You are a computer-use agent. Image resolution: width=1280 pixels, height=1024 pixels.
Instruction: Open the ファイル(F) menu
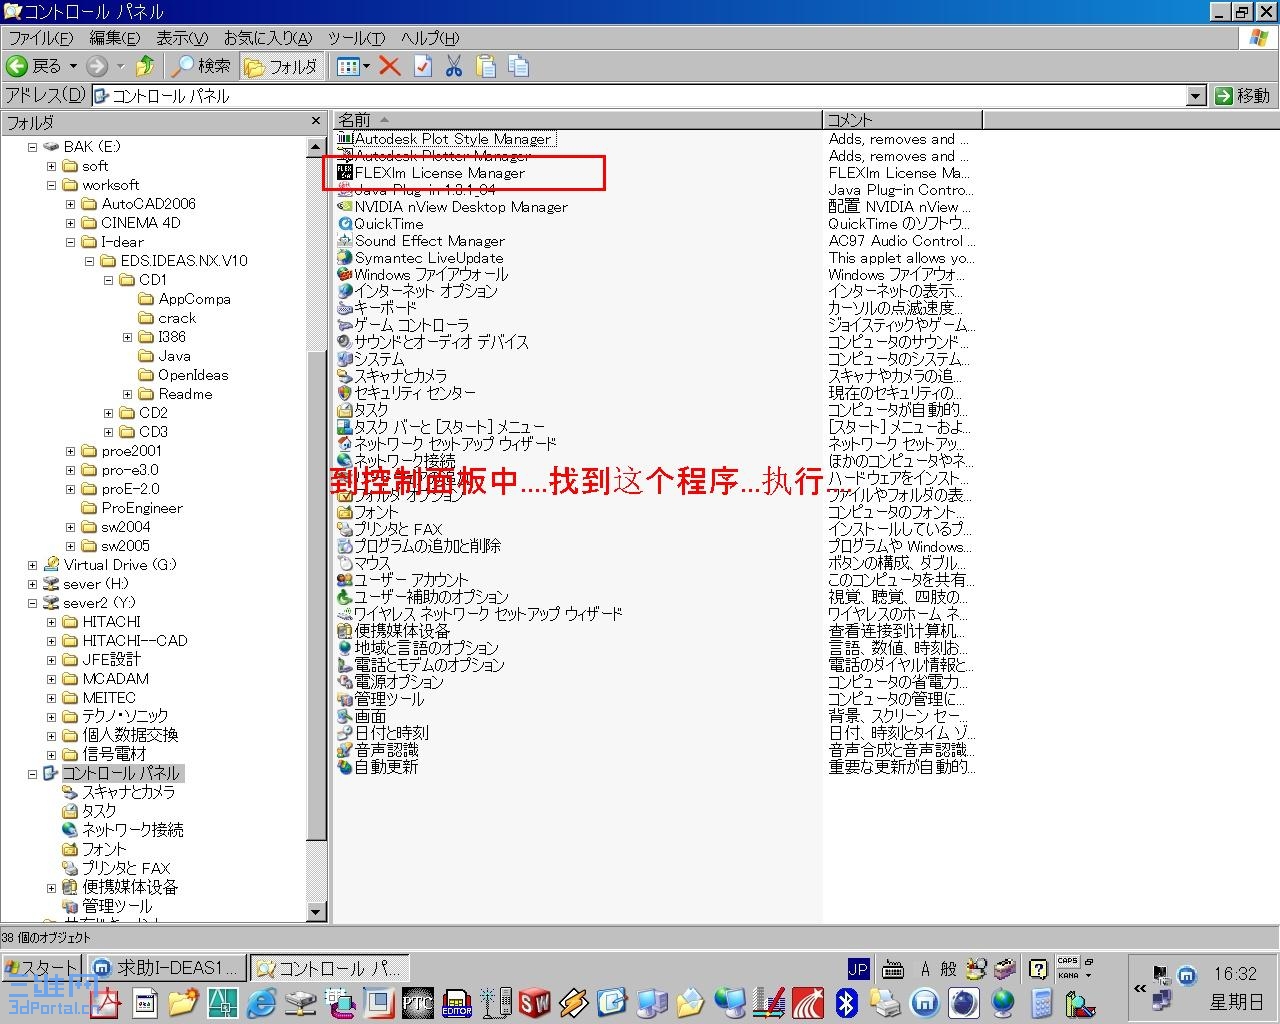coord(42,38)
